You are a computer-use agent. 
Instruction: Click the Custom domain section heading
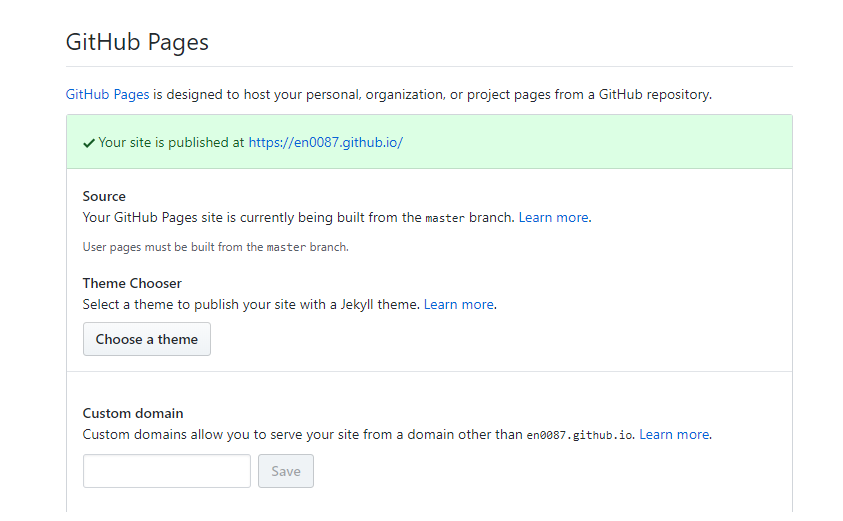133,413
